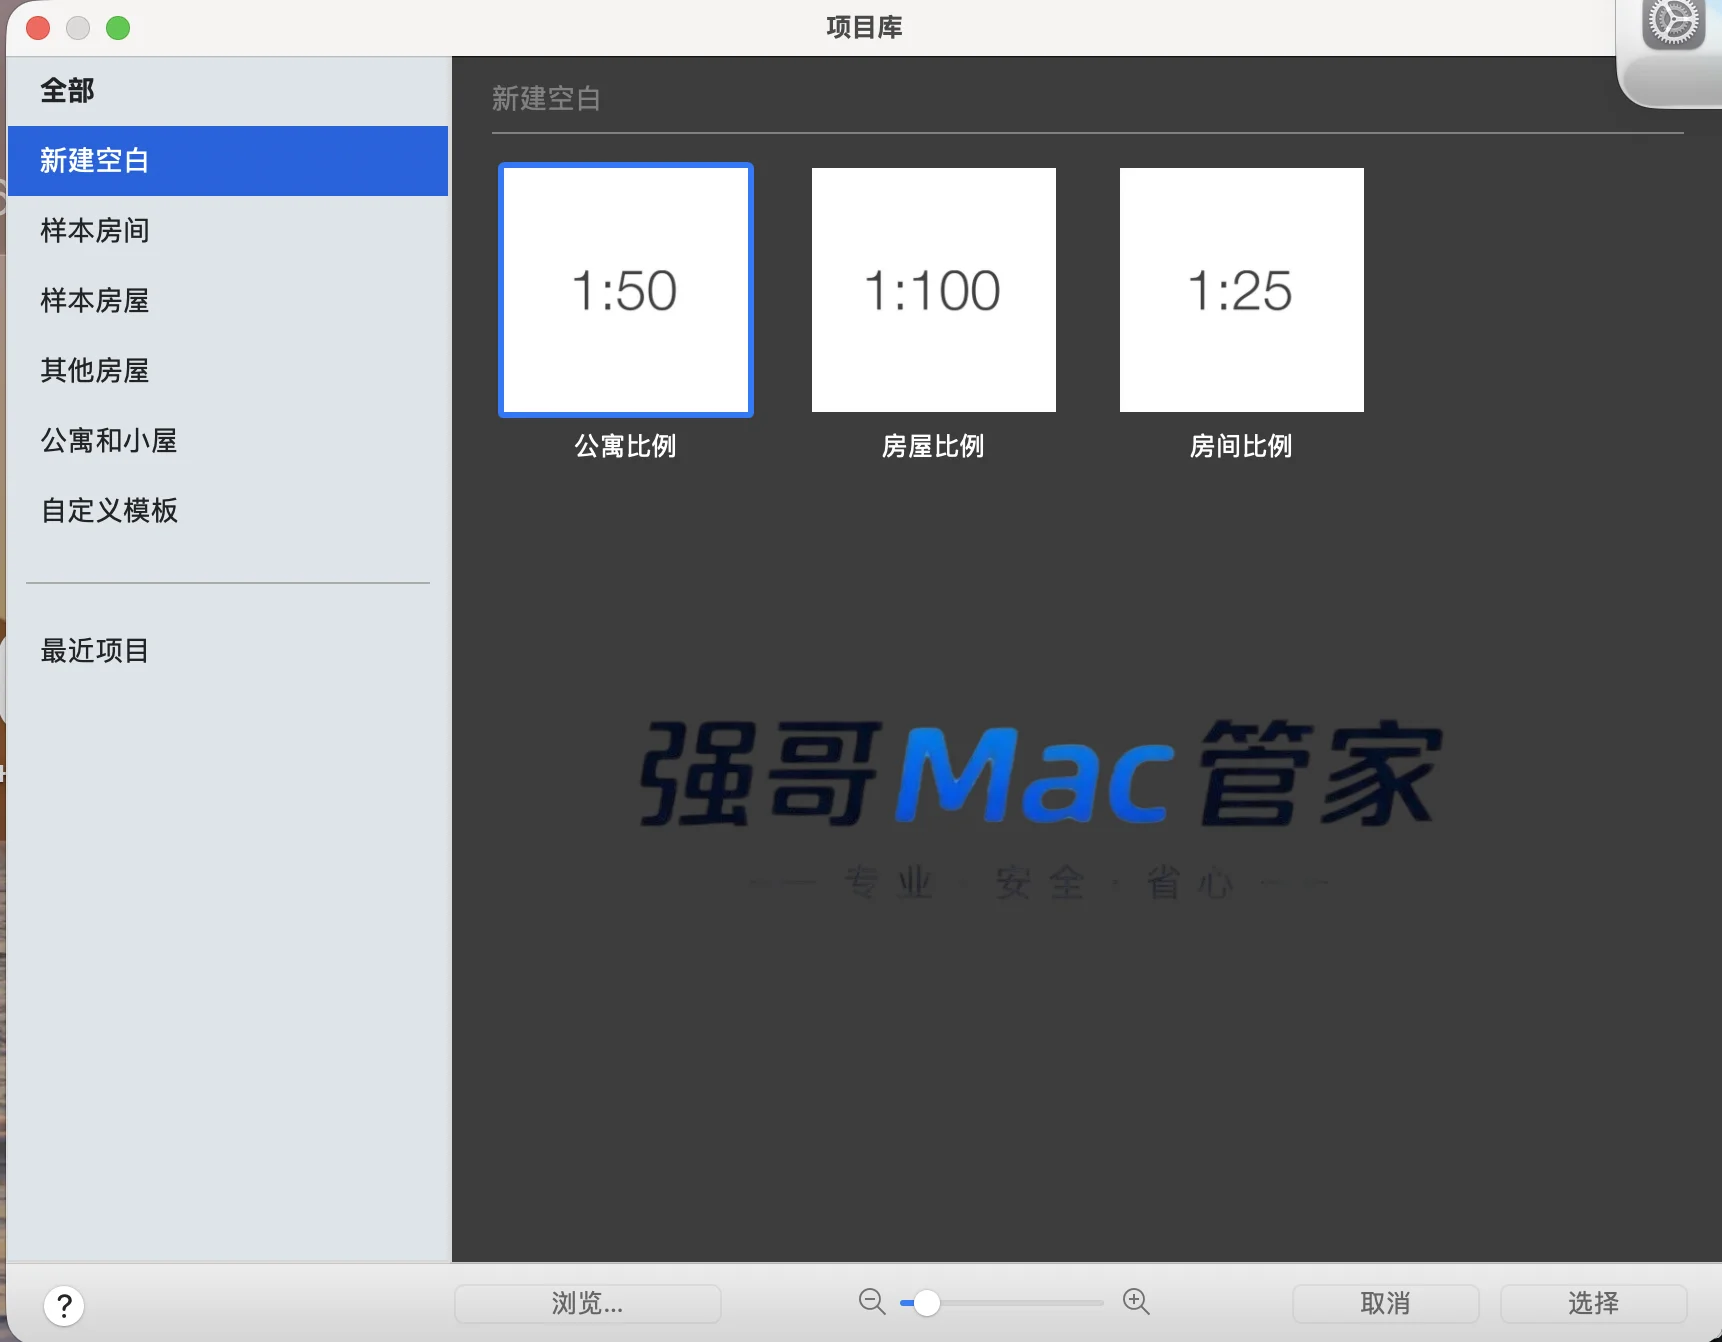Screen dimensions: 1722x1342
Task: Click the 取消 button
Action: (x=1386, y=1303)
